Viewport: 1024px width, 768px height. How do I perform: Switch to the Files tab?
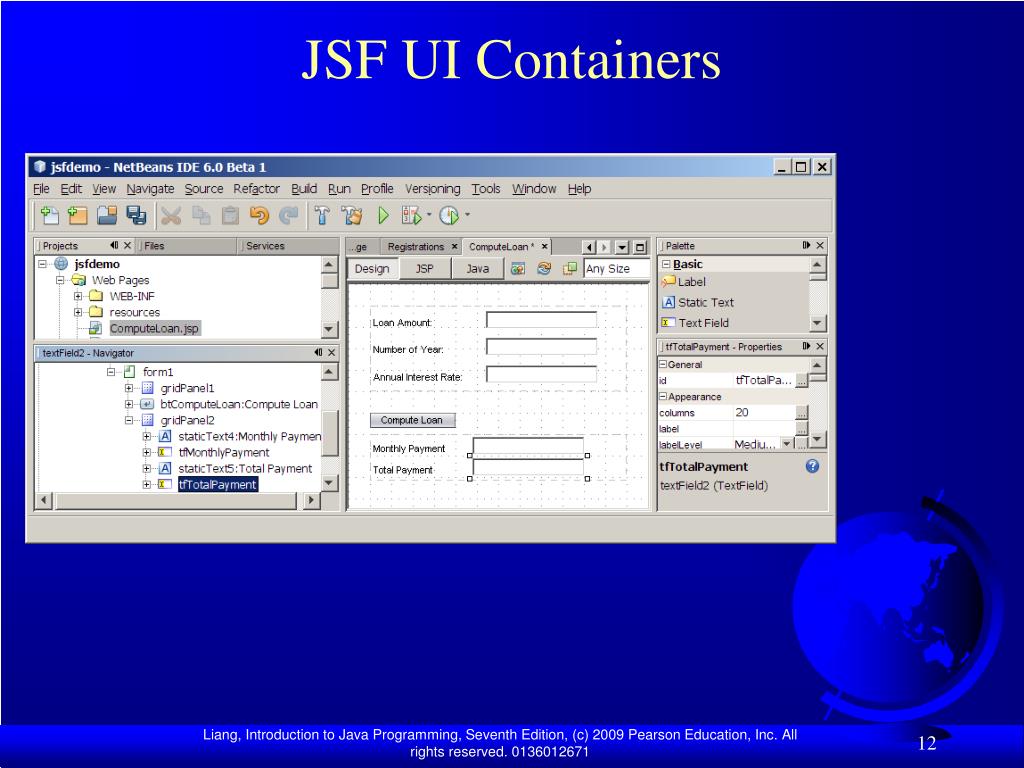[154, 246]
